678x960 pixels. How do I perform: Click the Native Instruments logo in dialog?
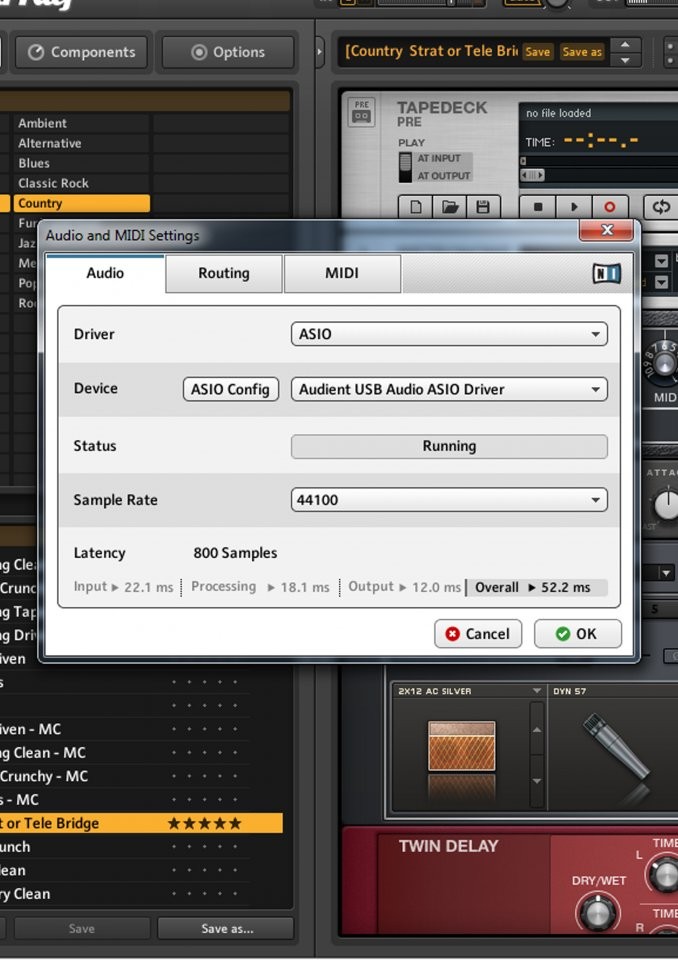(605, 273)
